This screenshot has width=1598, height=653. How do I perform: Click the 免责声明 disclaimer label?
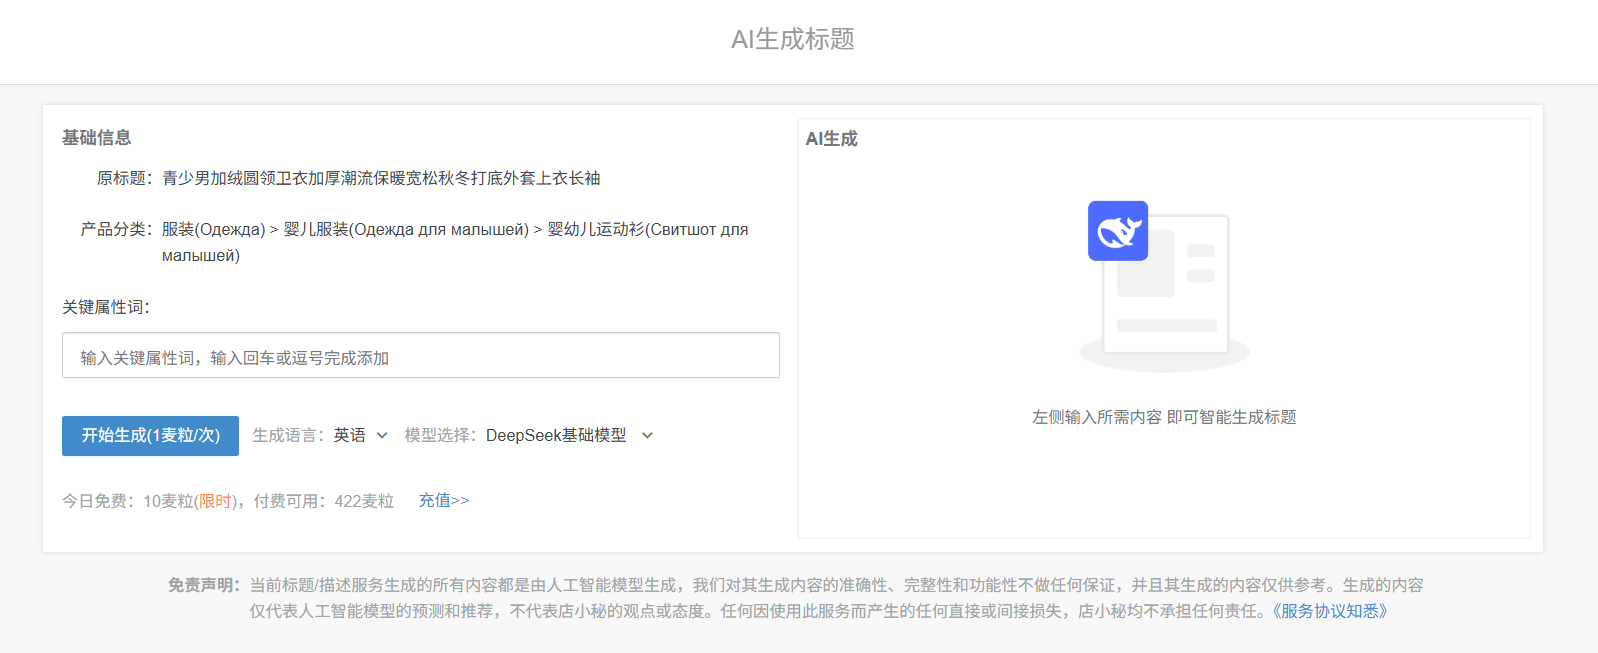pyautogui.click(x=203, y=585)
